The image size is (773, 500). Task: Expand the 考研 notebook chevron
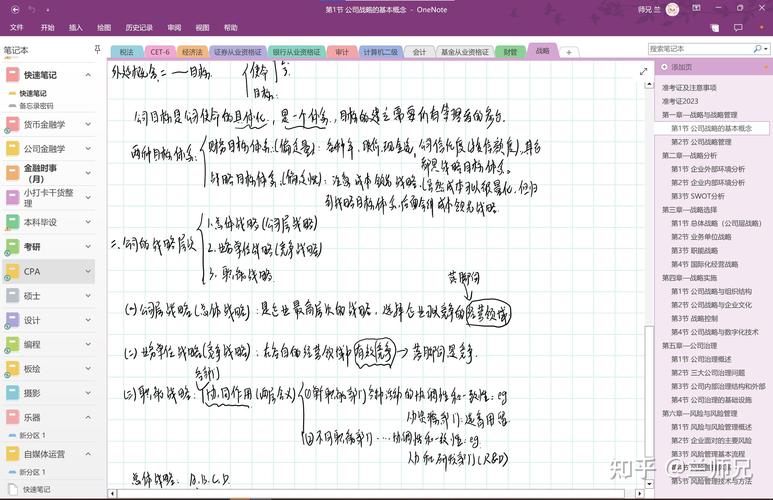(88, 246)
